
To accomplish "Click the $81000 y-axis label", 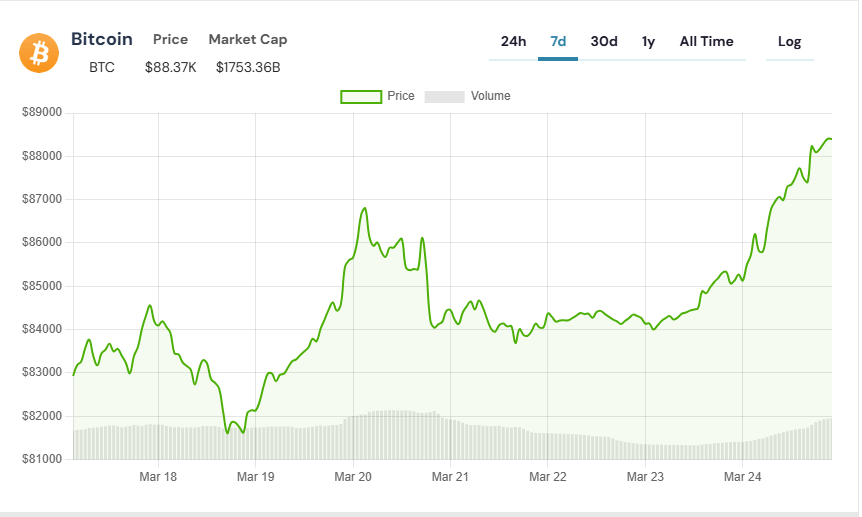I will coord(42,459).
